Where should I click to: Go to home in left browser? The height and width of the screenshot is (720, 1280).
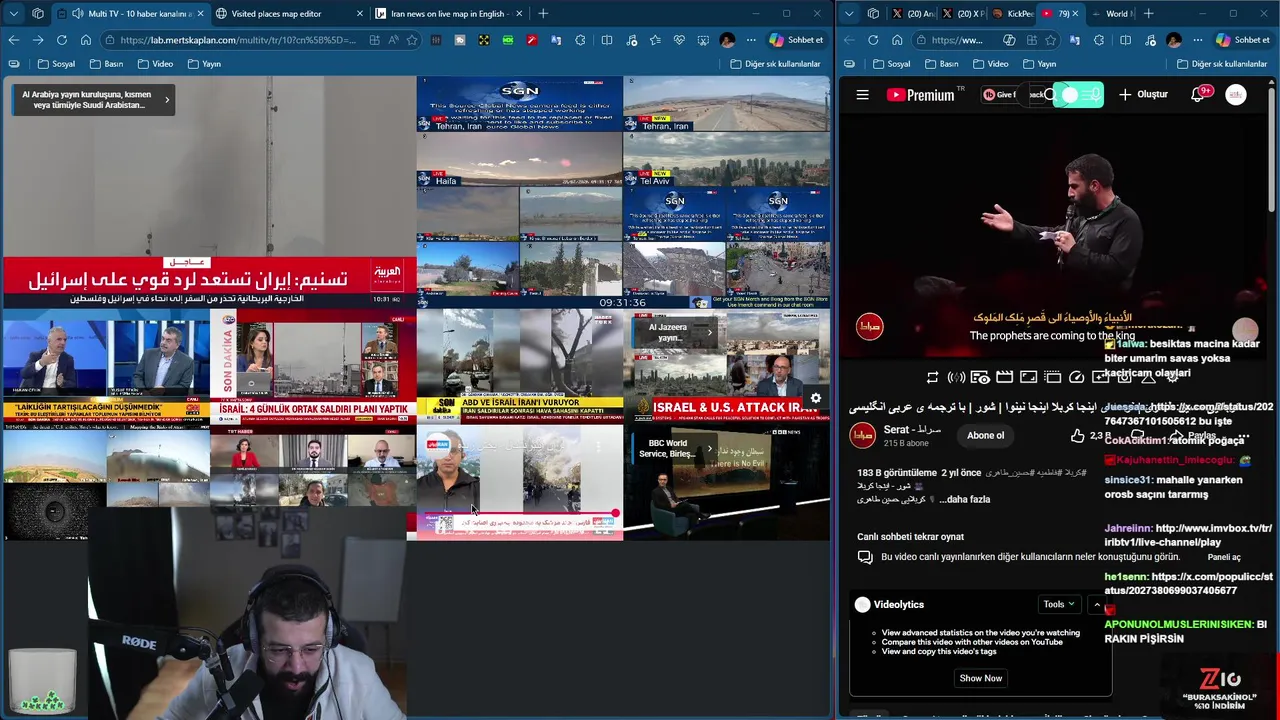[86, 40]
